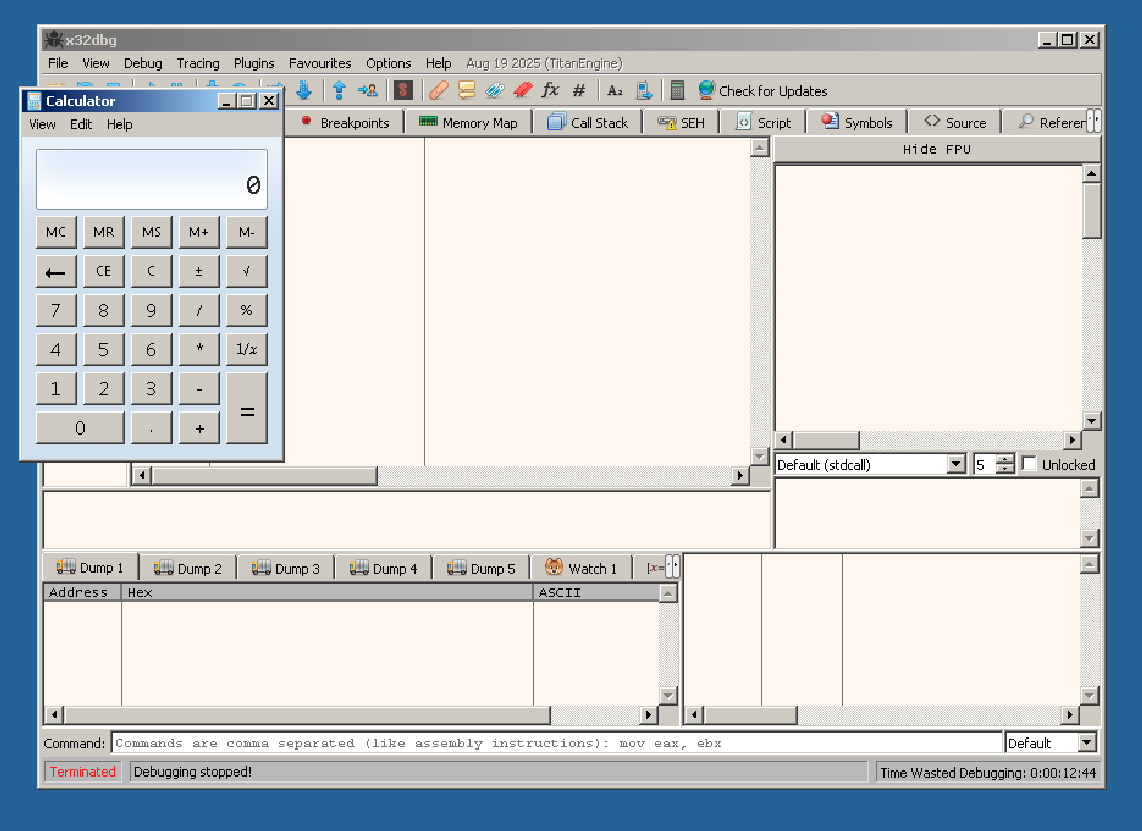Click the Address column header in dump
The width and height of the screenshot is (1142, 831).
point(82,592)
